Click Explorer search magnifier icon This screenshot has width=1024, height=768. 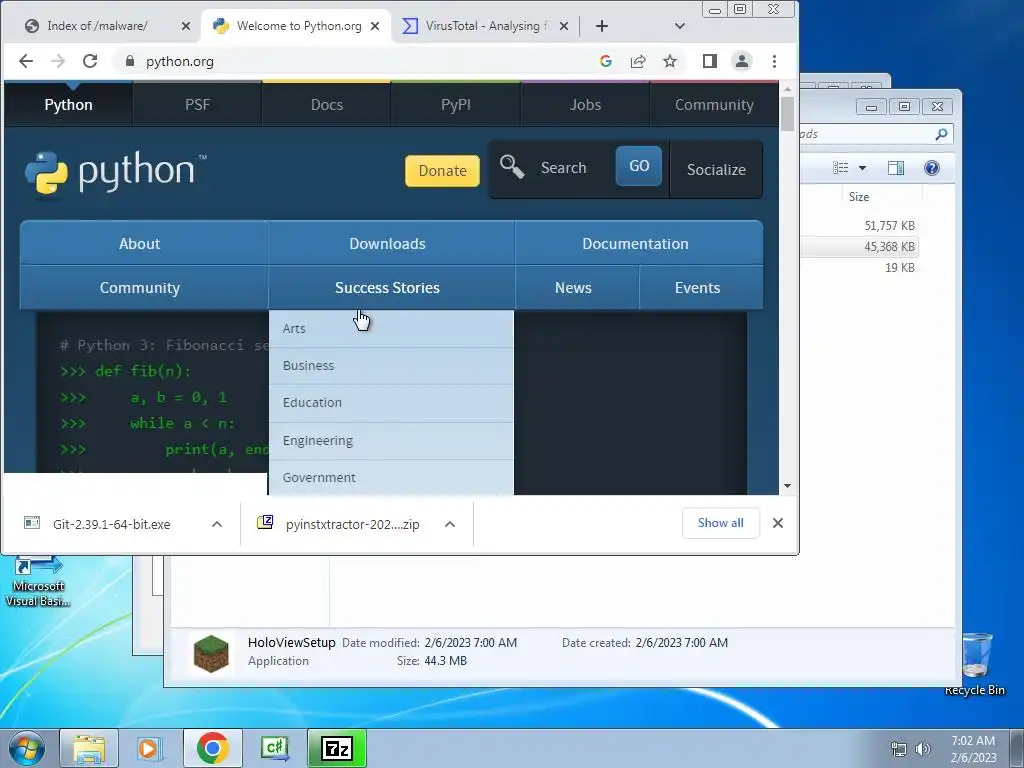coord(941,134)
